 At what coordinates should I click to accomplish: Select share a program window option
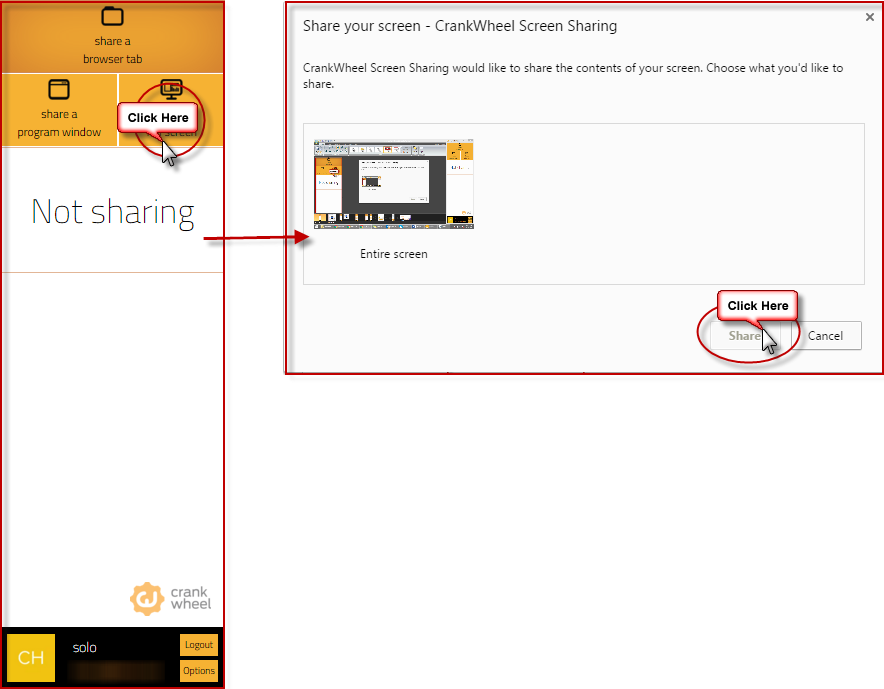coord(59,110)
